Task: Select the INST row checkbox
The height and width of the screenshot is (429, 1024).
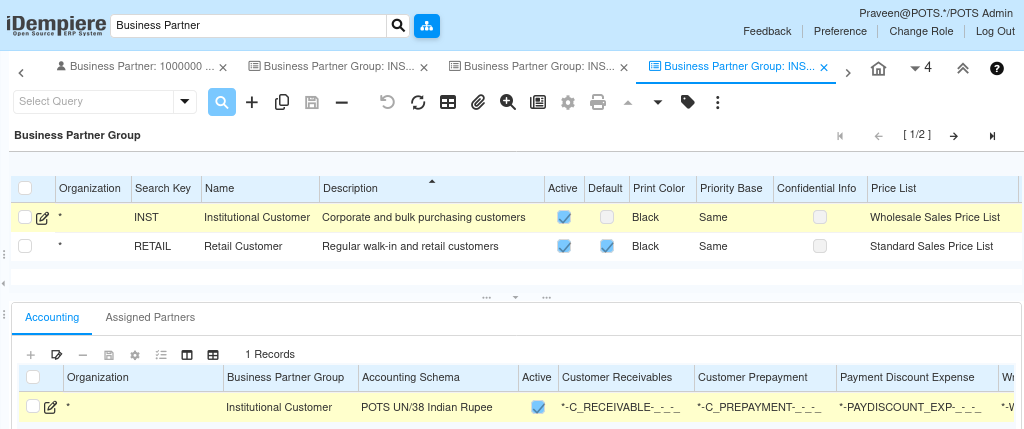Action: pyautogui.click(x=25, y=217)
